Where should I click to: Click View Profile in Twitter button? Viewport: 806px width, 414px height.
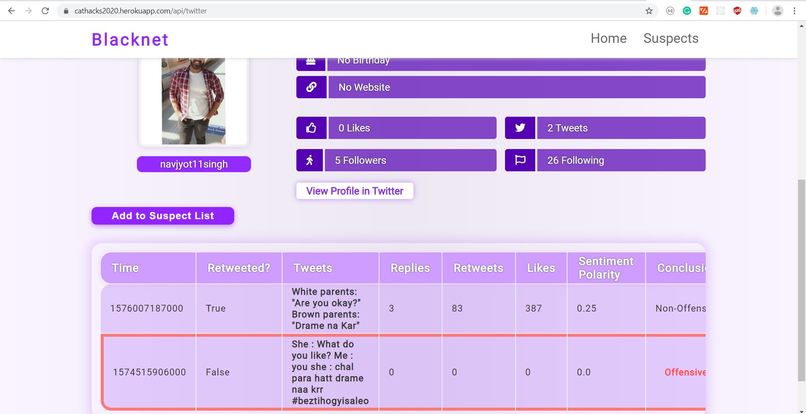355,191
